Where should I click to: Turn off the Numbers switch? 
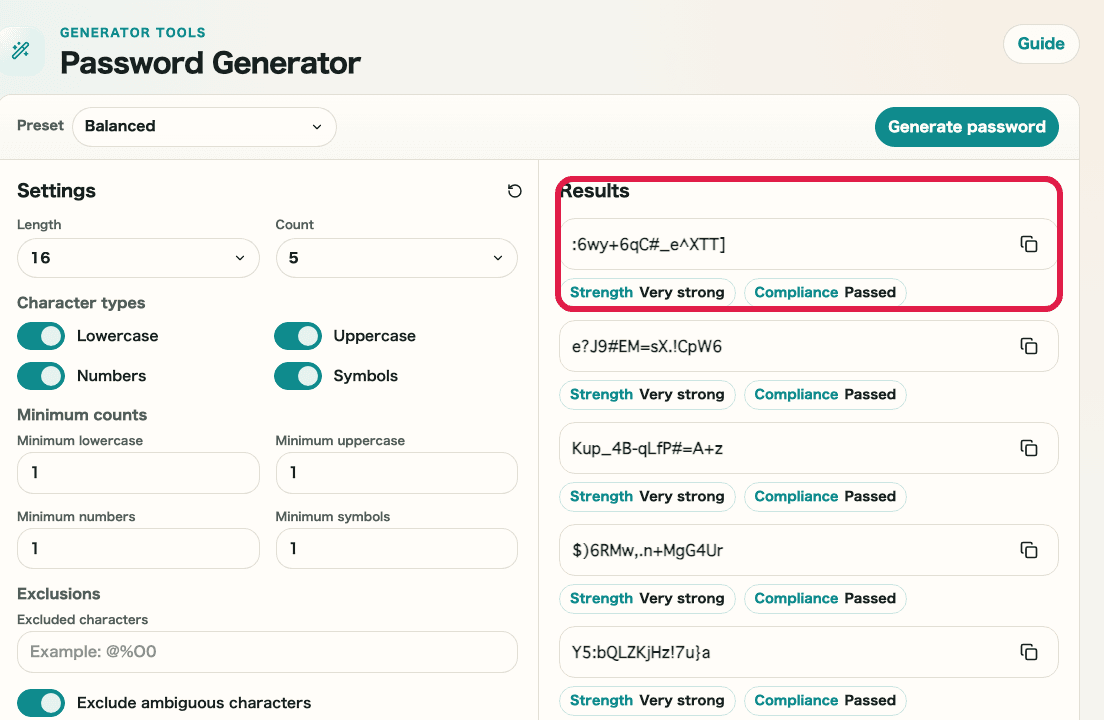[x=41, y=376]
